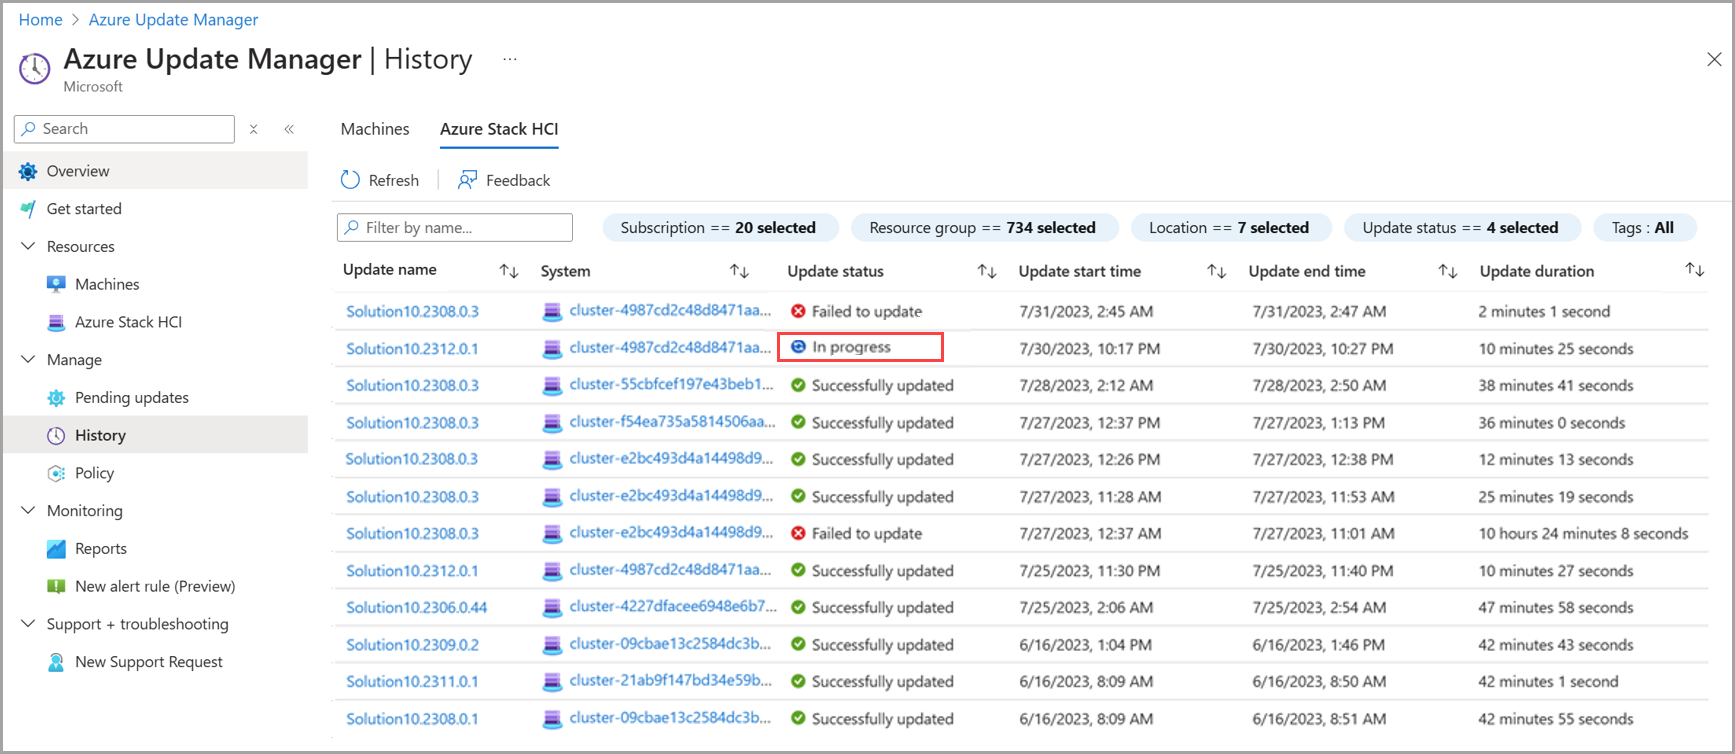Sort by Update end time arrows
The image size is (1735, 754).
click(1447, 271)
